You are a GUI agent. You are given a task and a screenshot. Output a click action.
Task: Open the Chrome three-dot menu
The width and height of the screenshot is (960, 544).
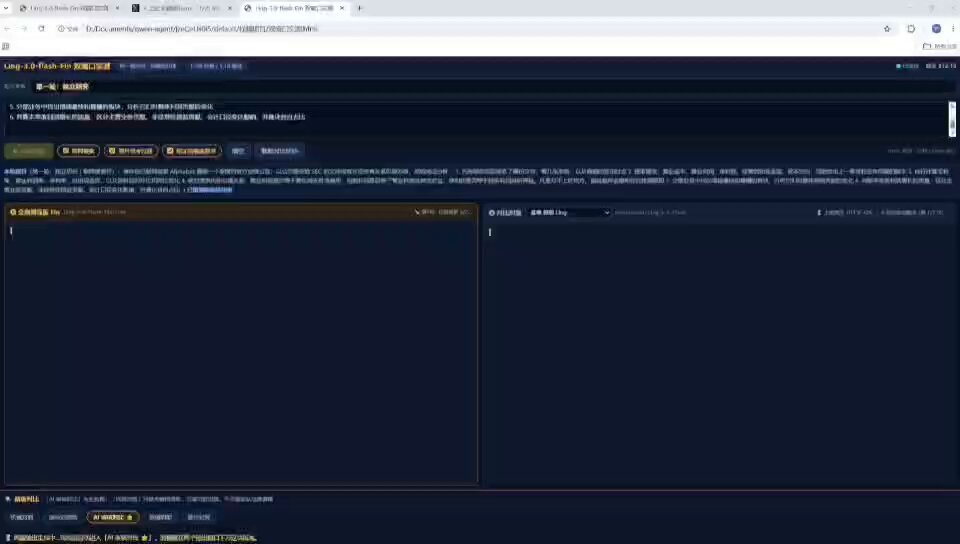(953, 29)
